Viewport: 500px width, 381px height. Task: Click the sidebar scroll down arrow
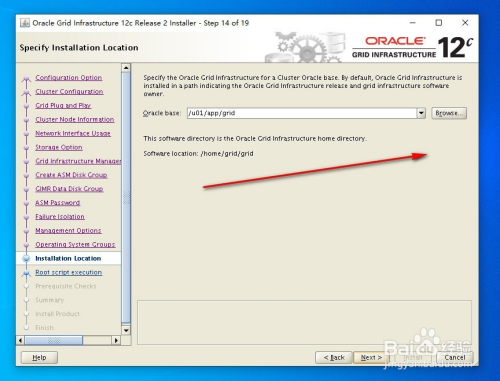point(126,330)
